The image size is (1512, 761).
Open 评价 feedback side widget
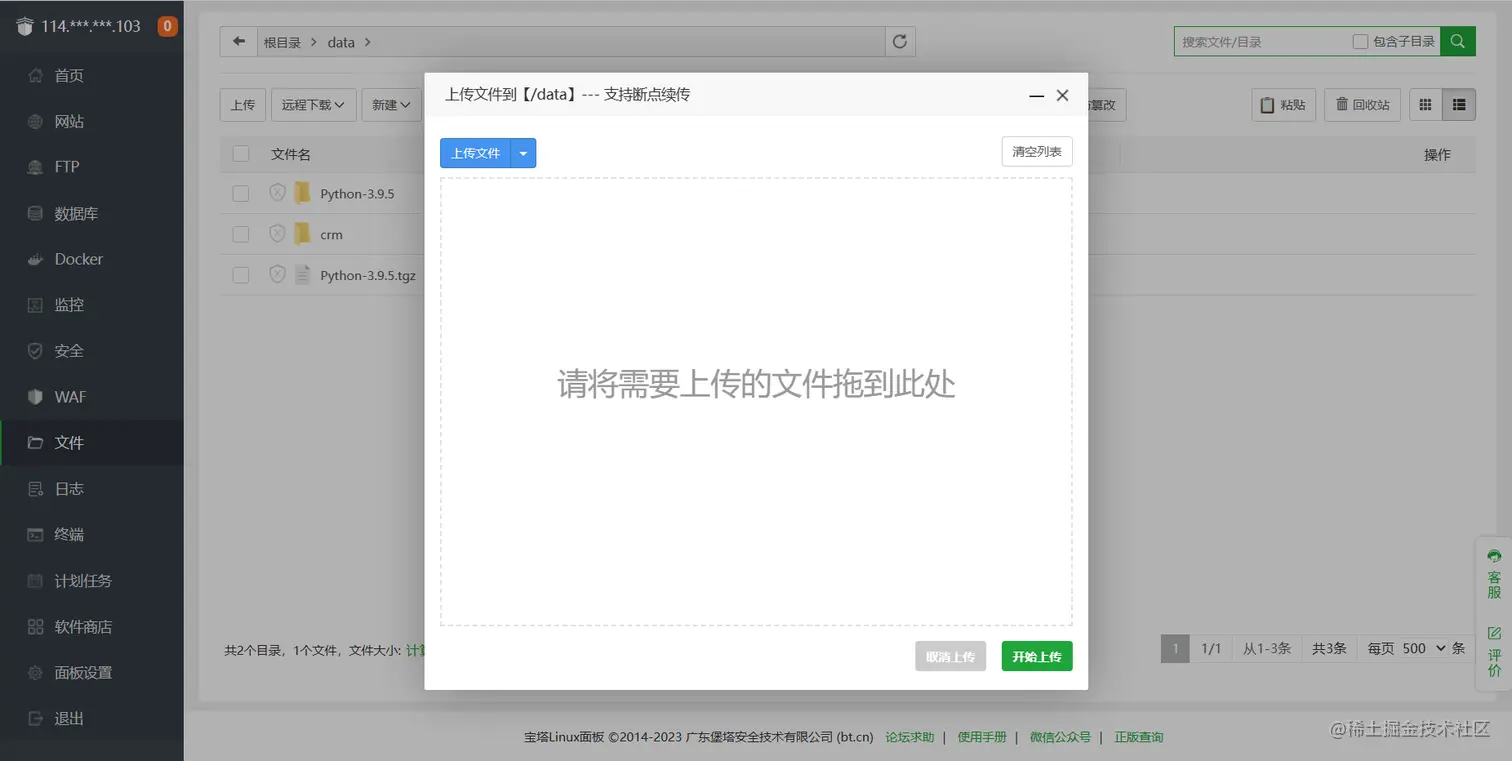pyautogui.click(x=1494, y=652)
